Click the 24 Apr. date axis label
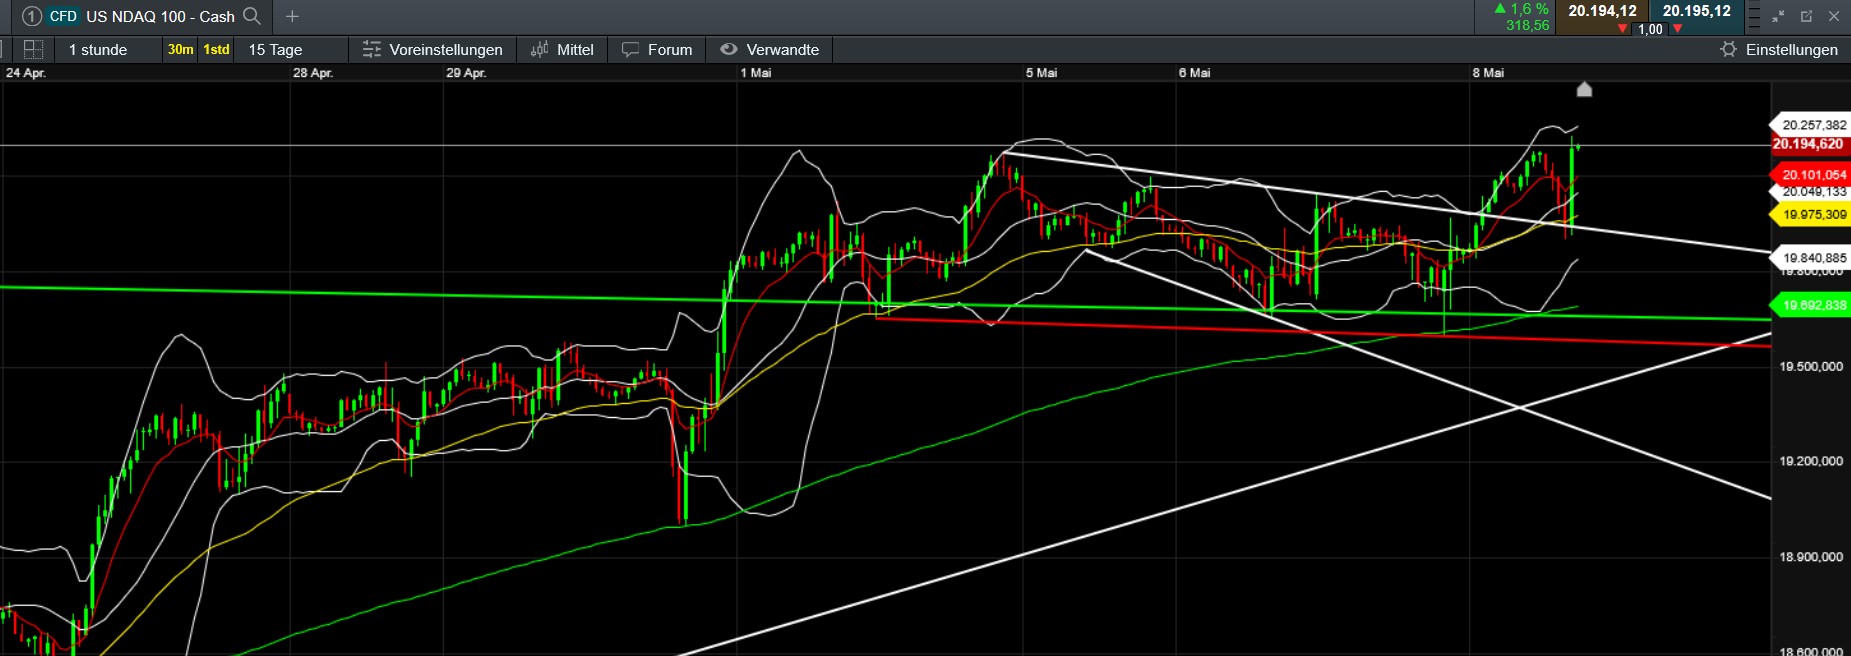 pos(26,73)
